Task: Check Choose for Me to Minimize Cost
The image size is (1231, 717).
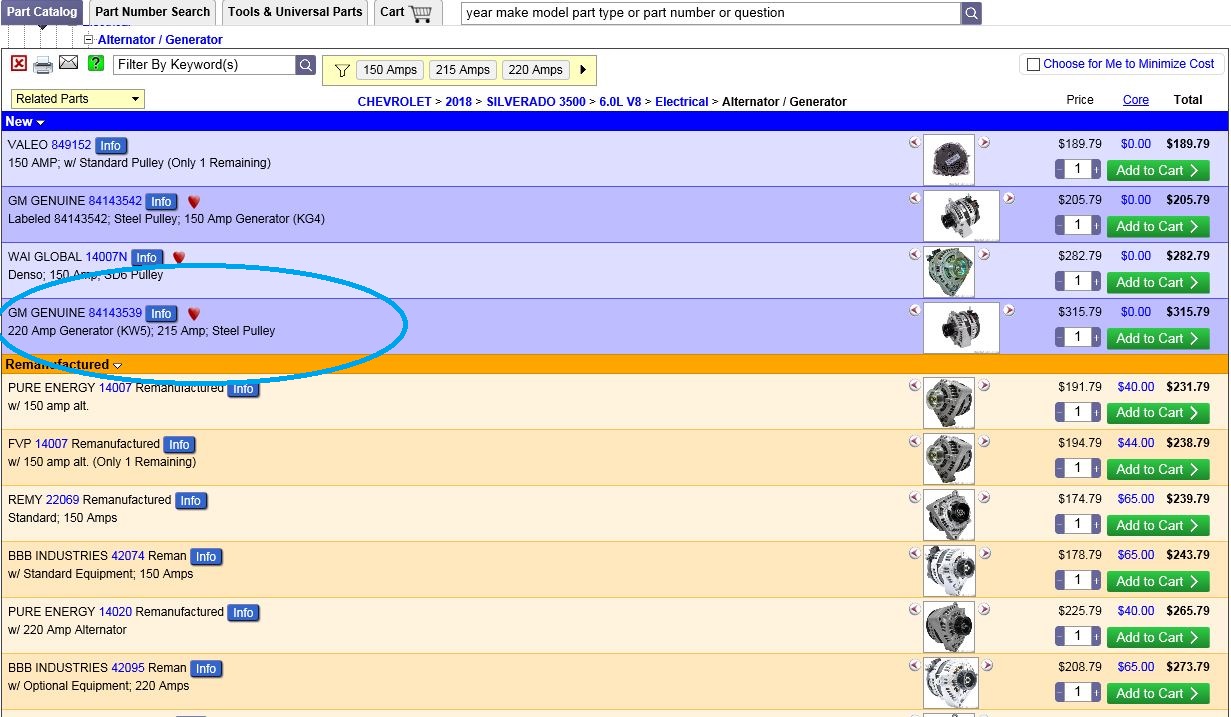Action: click(x=1034, y=64)
